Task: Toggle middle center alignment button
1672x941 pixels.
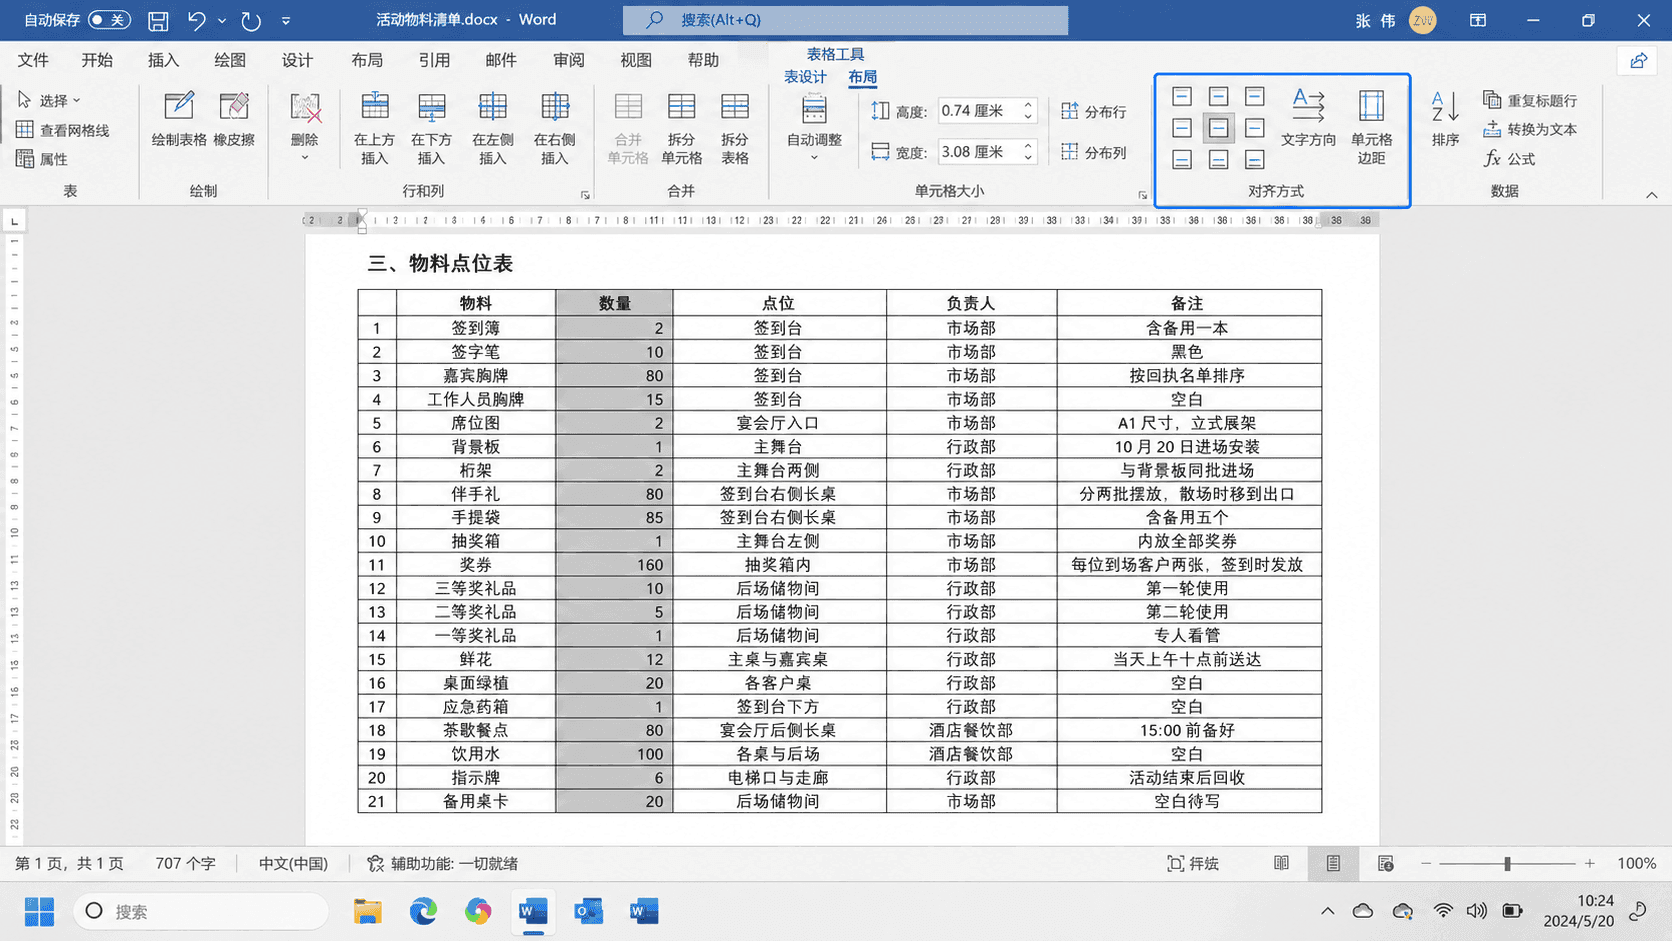Action: [x=1218, y=128]
